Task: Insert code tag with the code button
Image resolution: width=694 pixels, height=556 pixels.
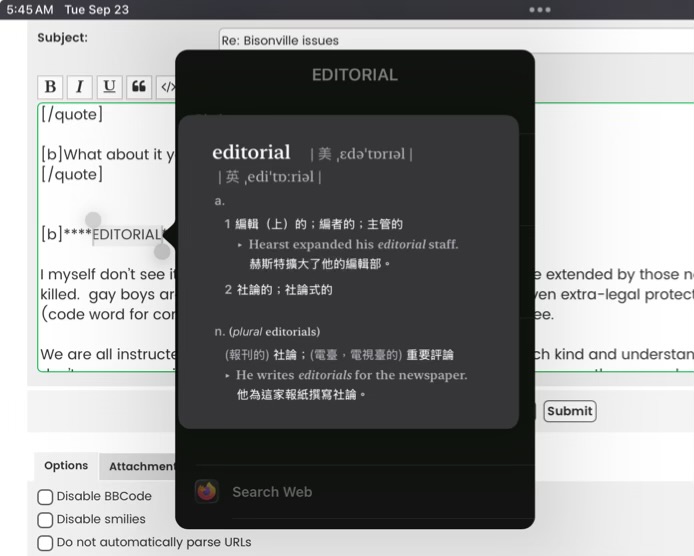Action: (167, 87)
